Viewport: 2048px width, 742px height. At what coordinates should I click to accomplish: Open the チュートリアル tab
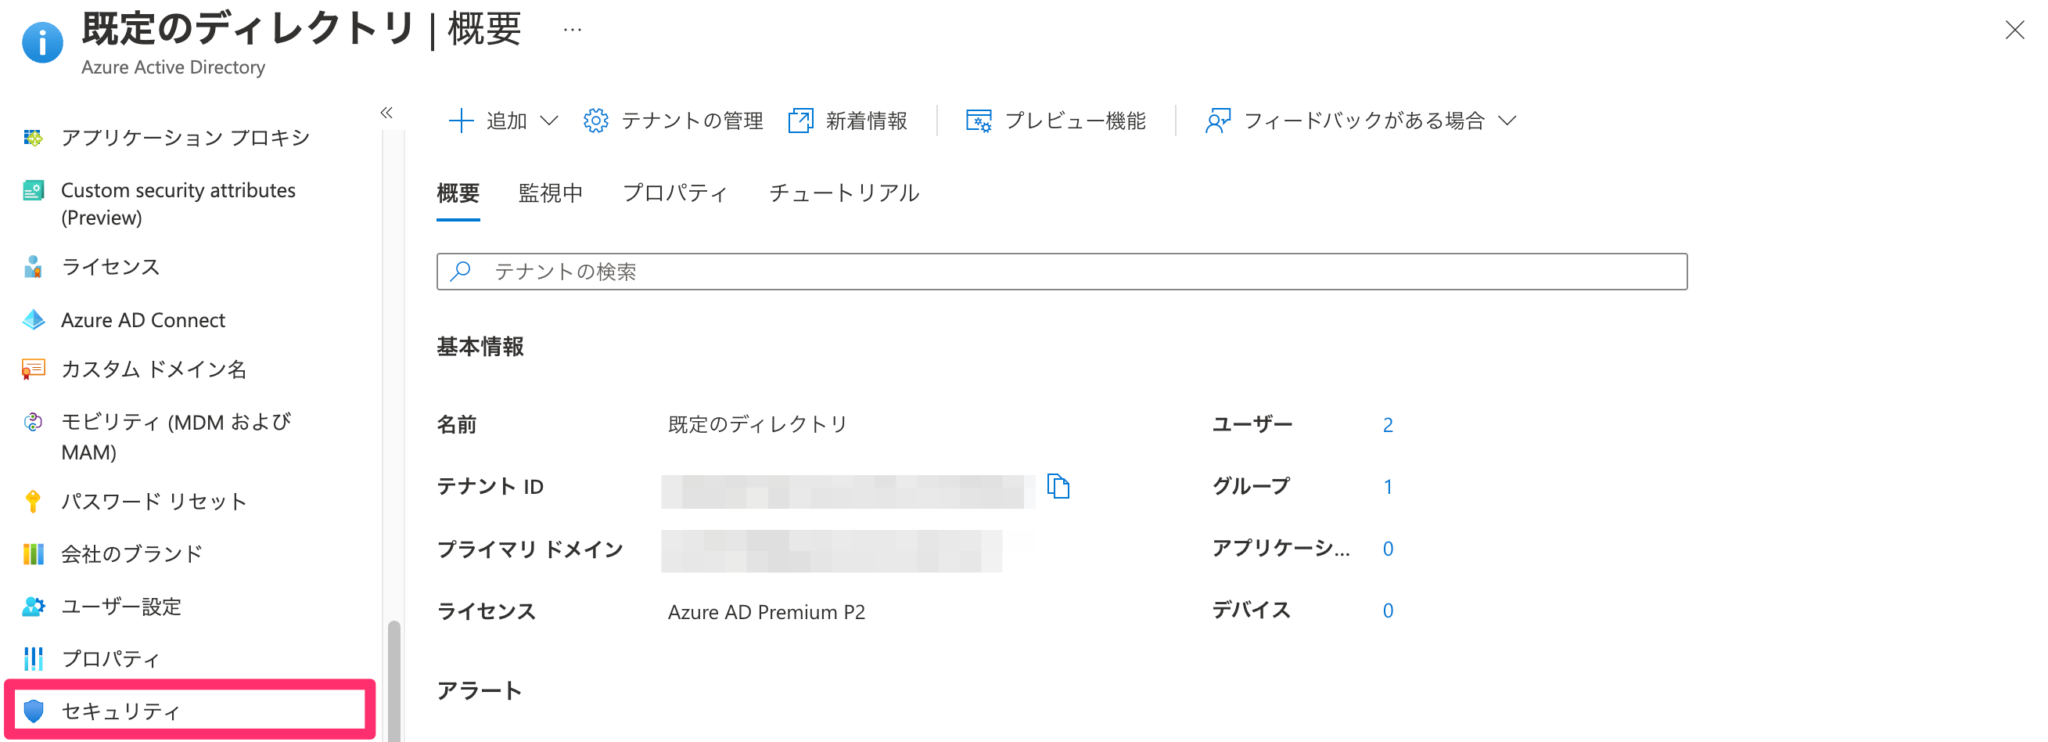click(x=845, y=193)
